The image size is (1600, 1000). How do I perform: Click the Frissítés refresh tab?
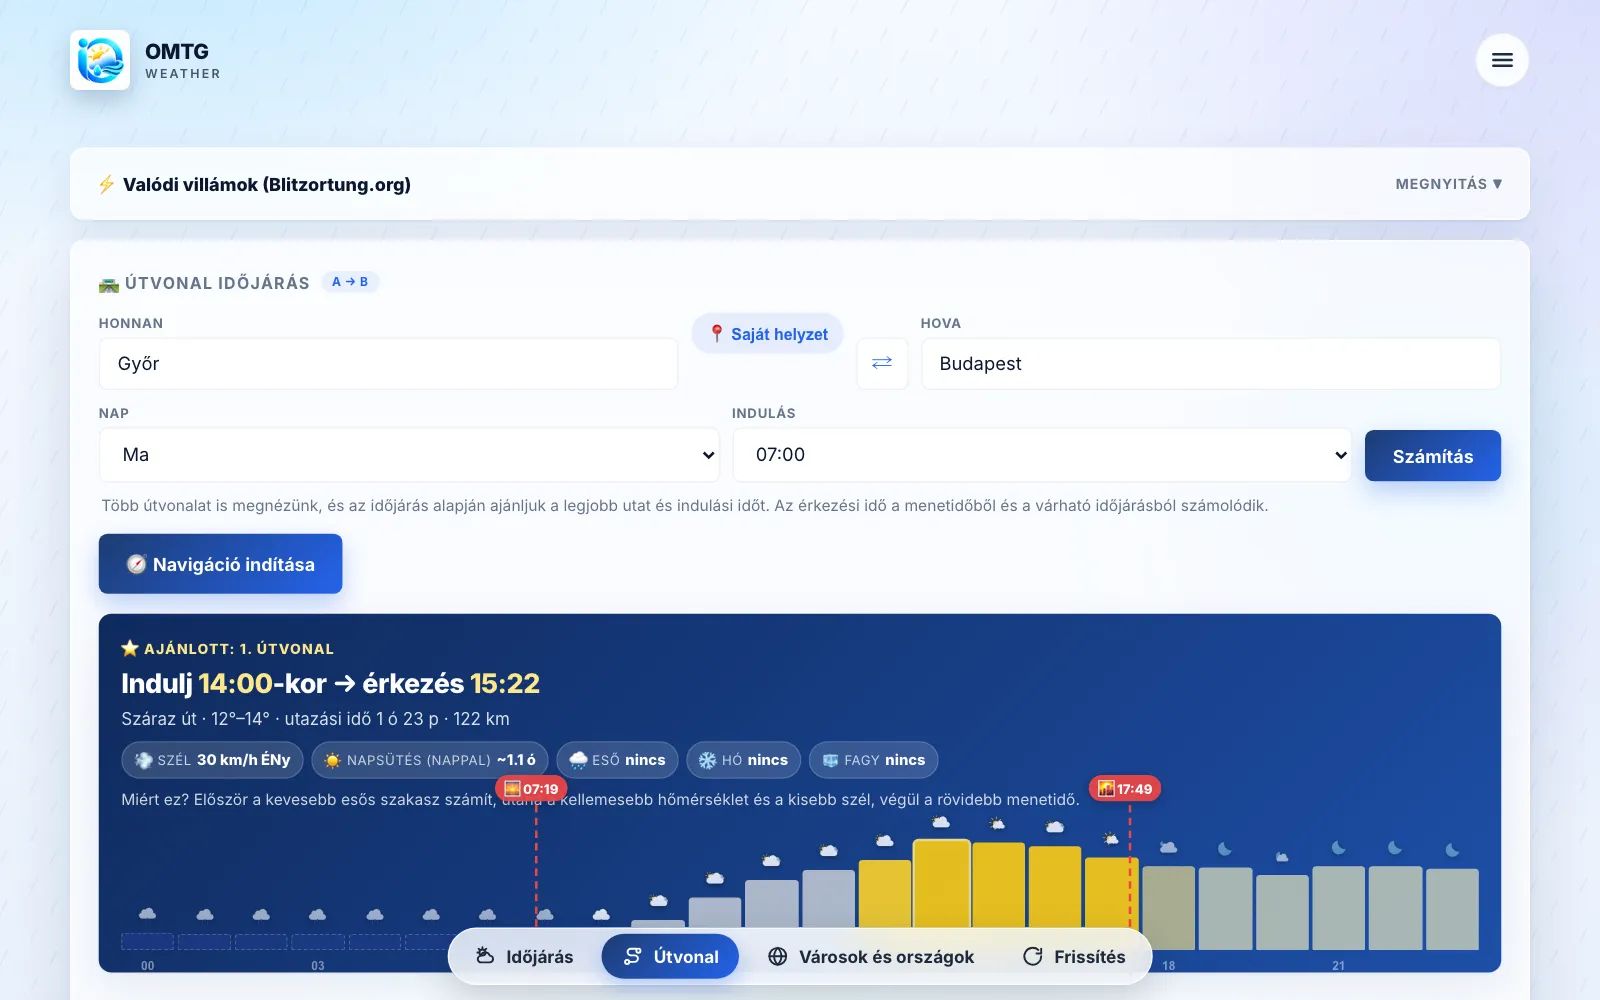[x=1074, y=957]
